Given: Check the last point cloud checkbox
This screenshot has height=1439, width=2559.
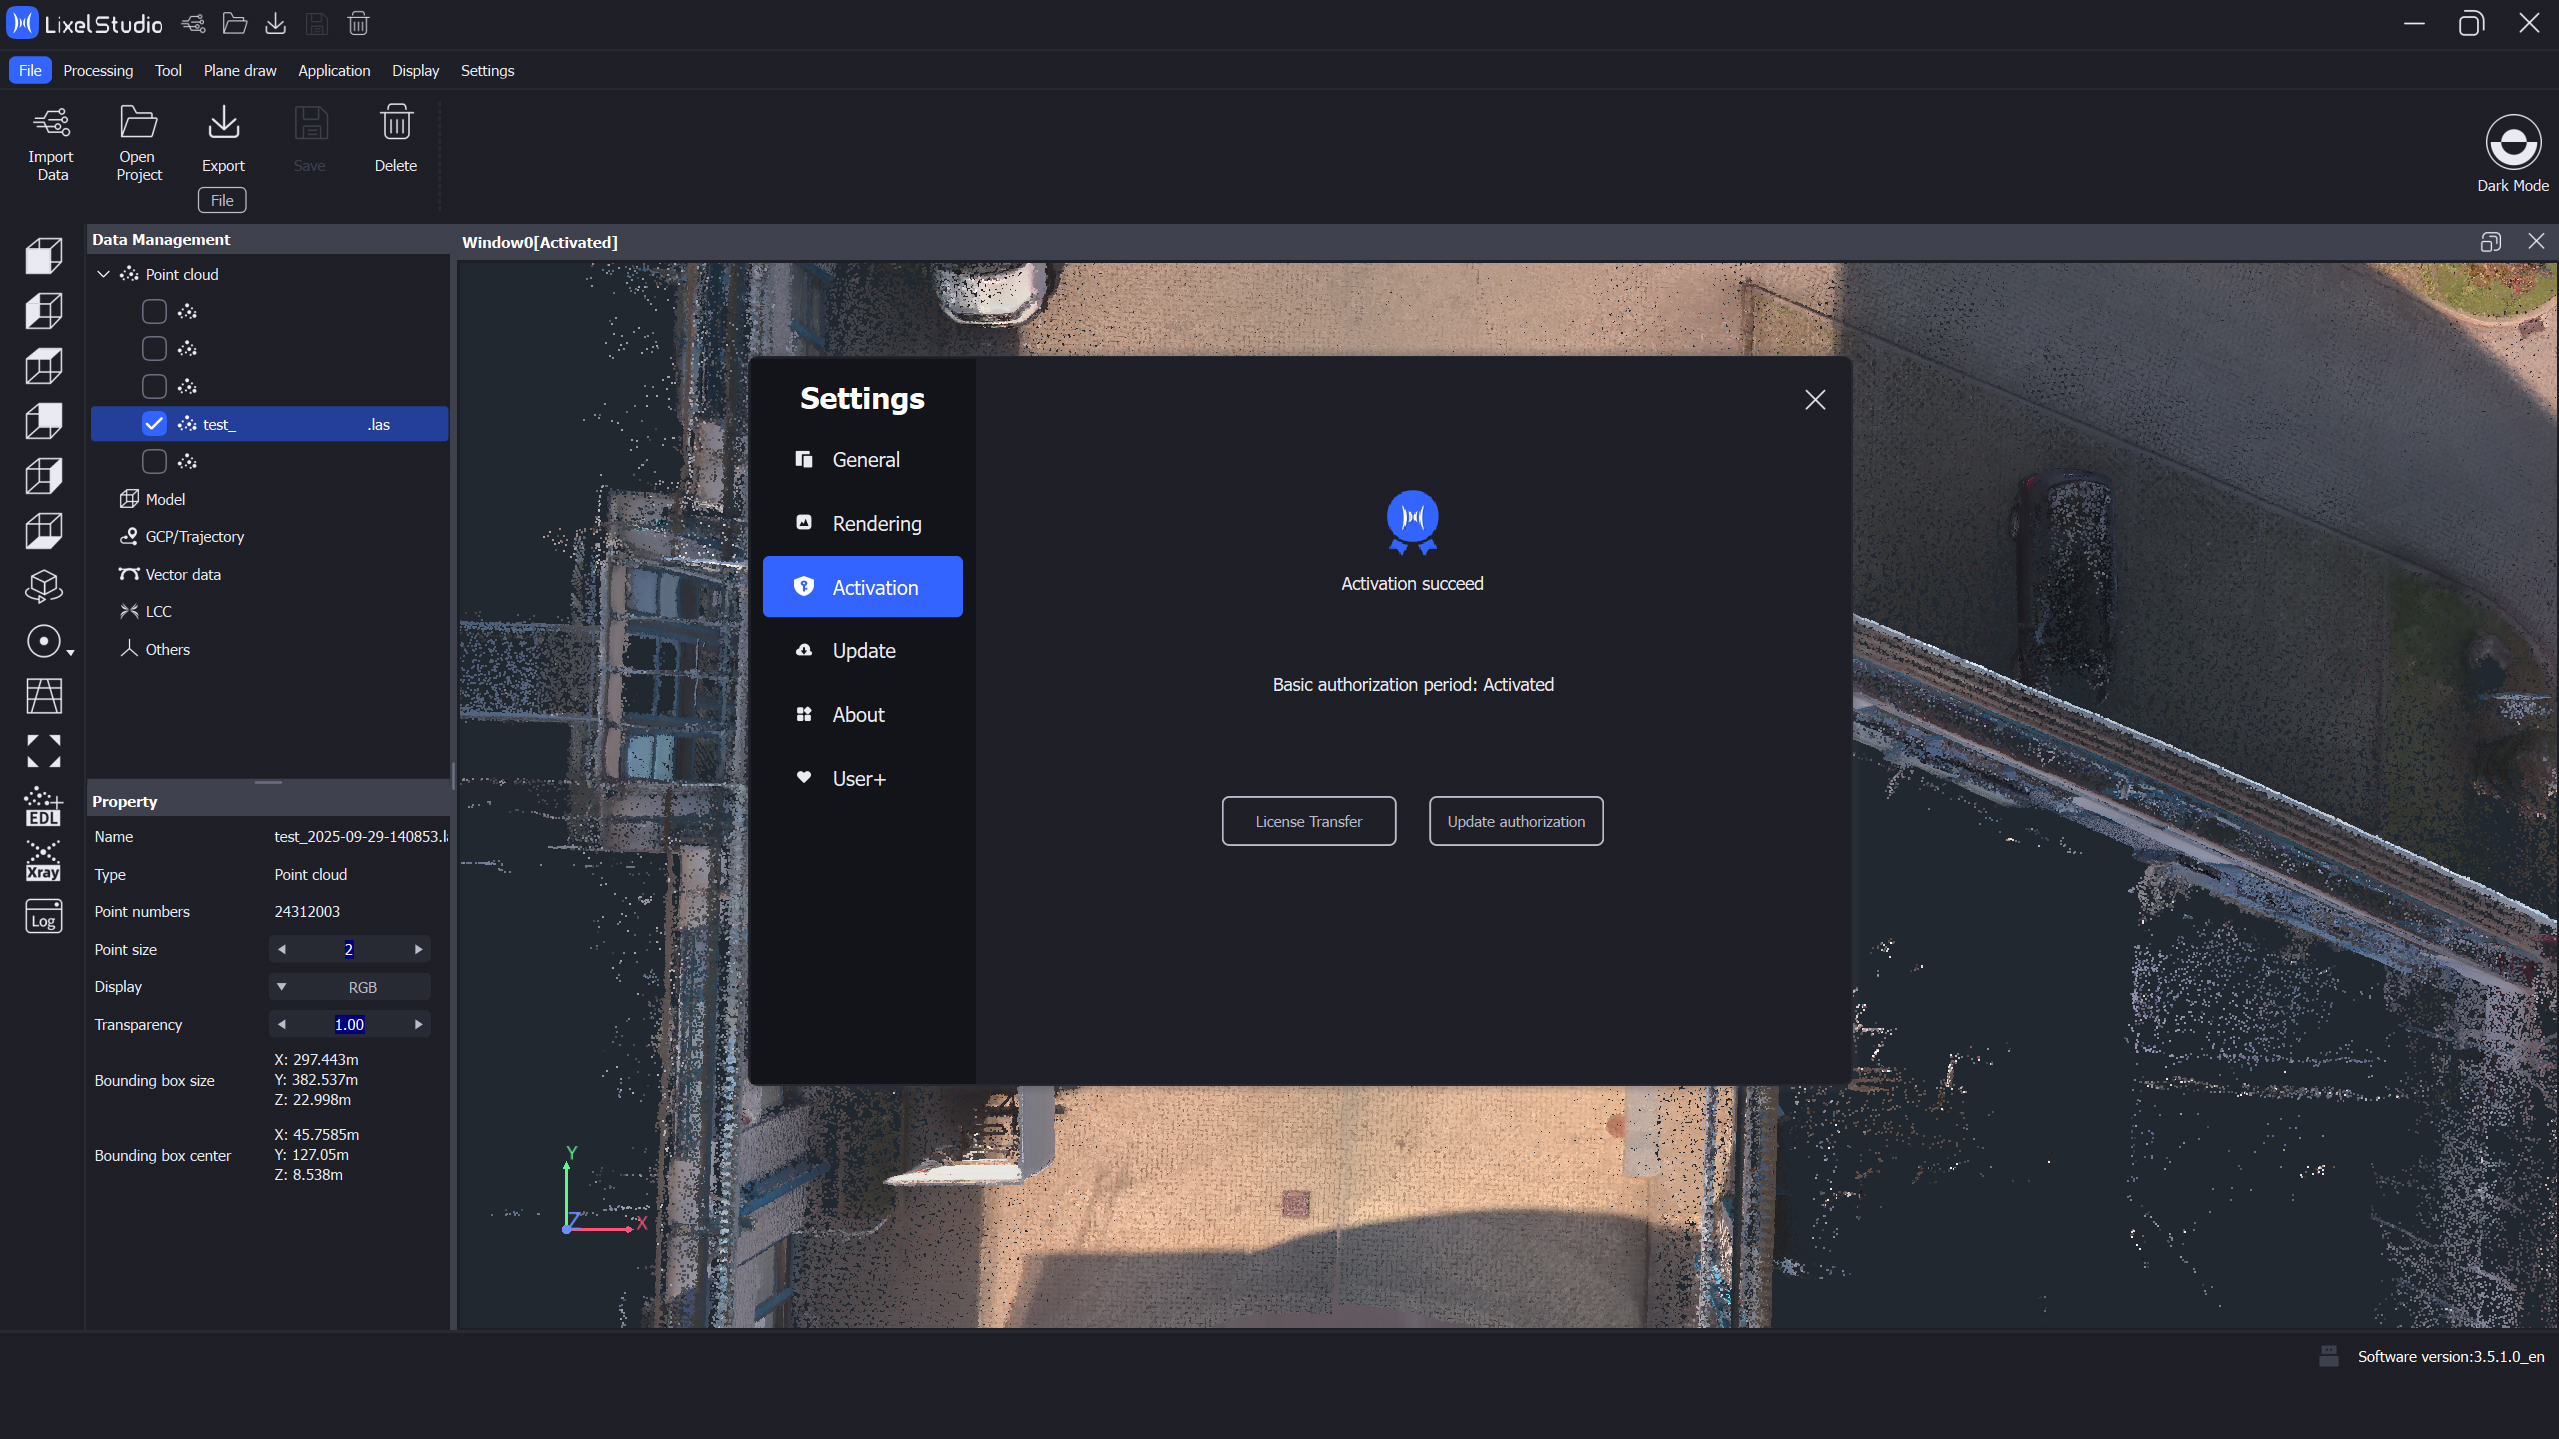Looking at the screenshot, I should (x=154, y=462).
